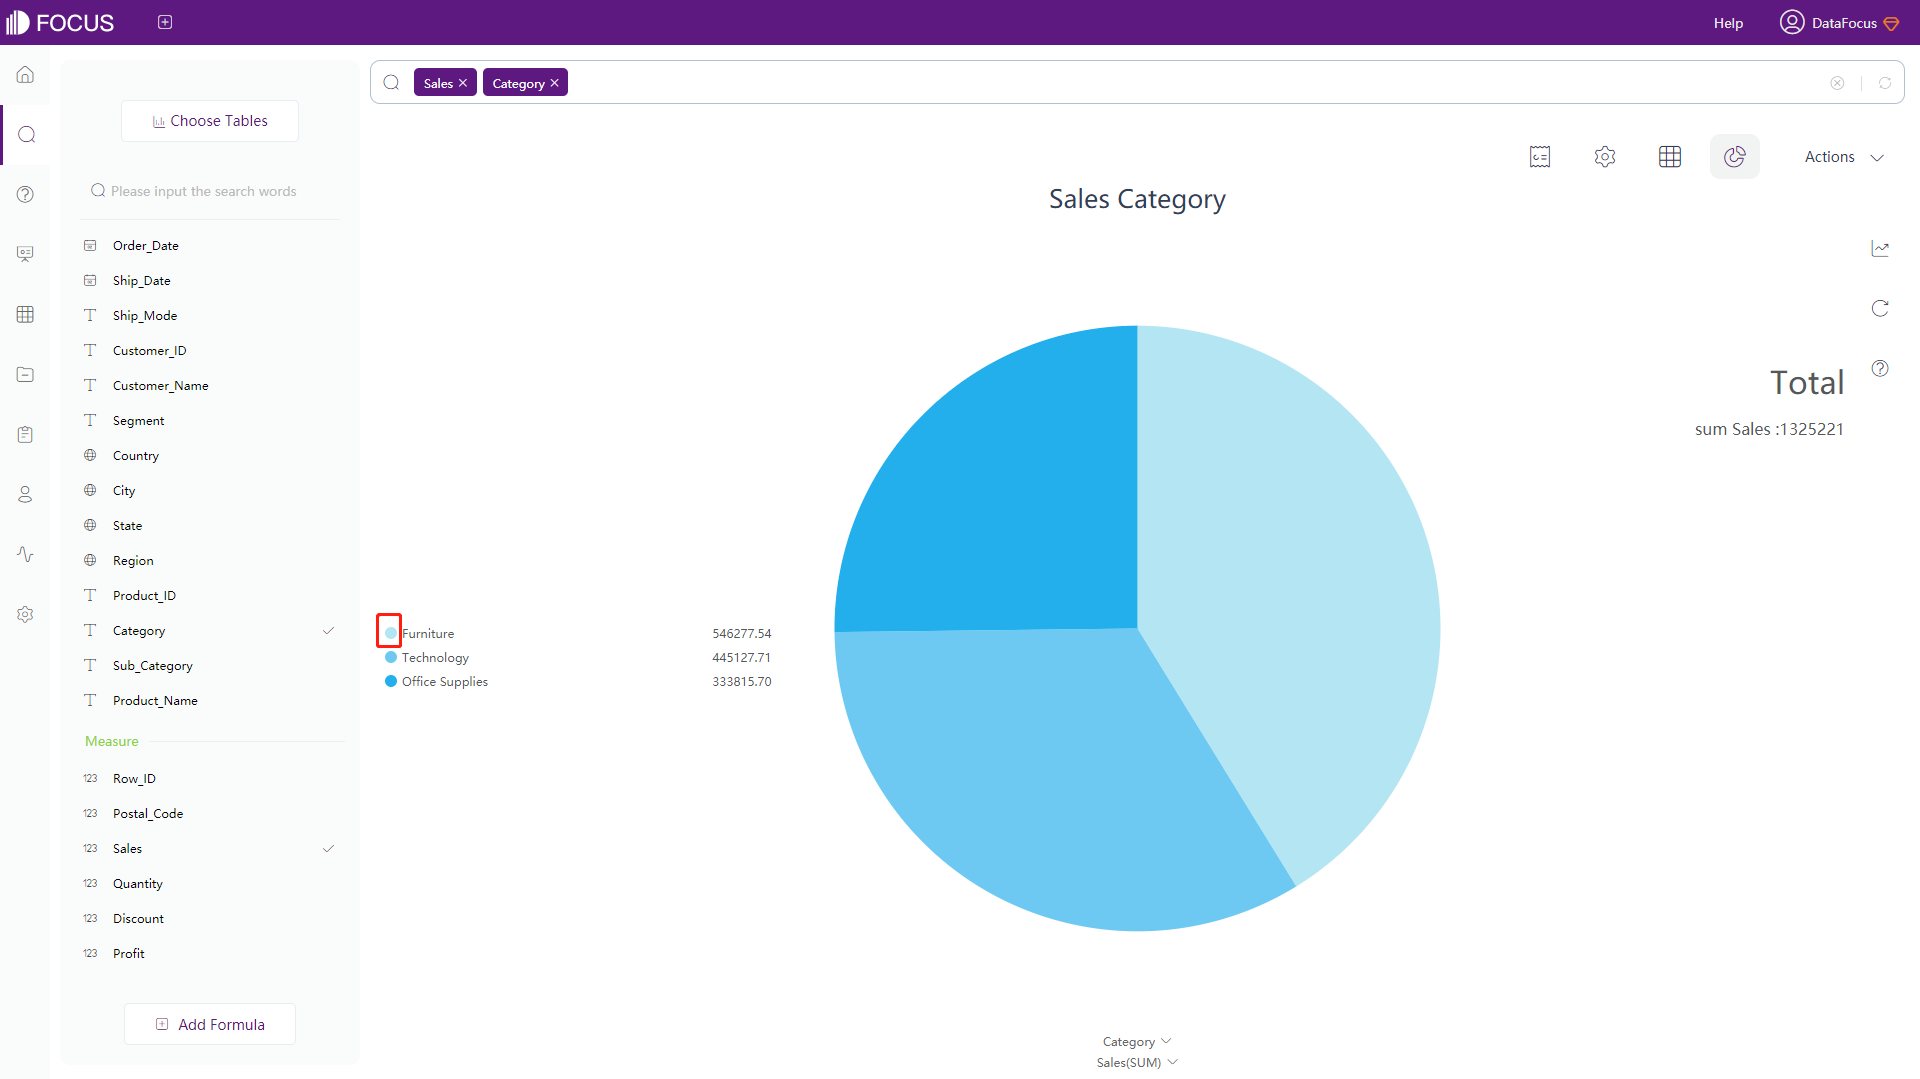This screenshot has height=1079, width=1920.
Task: Open the resources folder icon in sidebar
Action: click(25, 374)
